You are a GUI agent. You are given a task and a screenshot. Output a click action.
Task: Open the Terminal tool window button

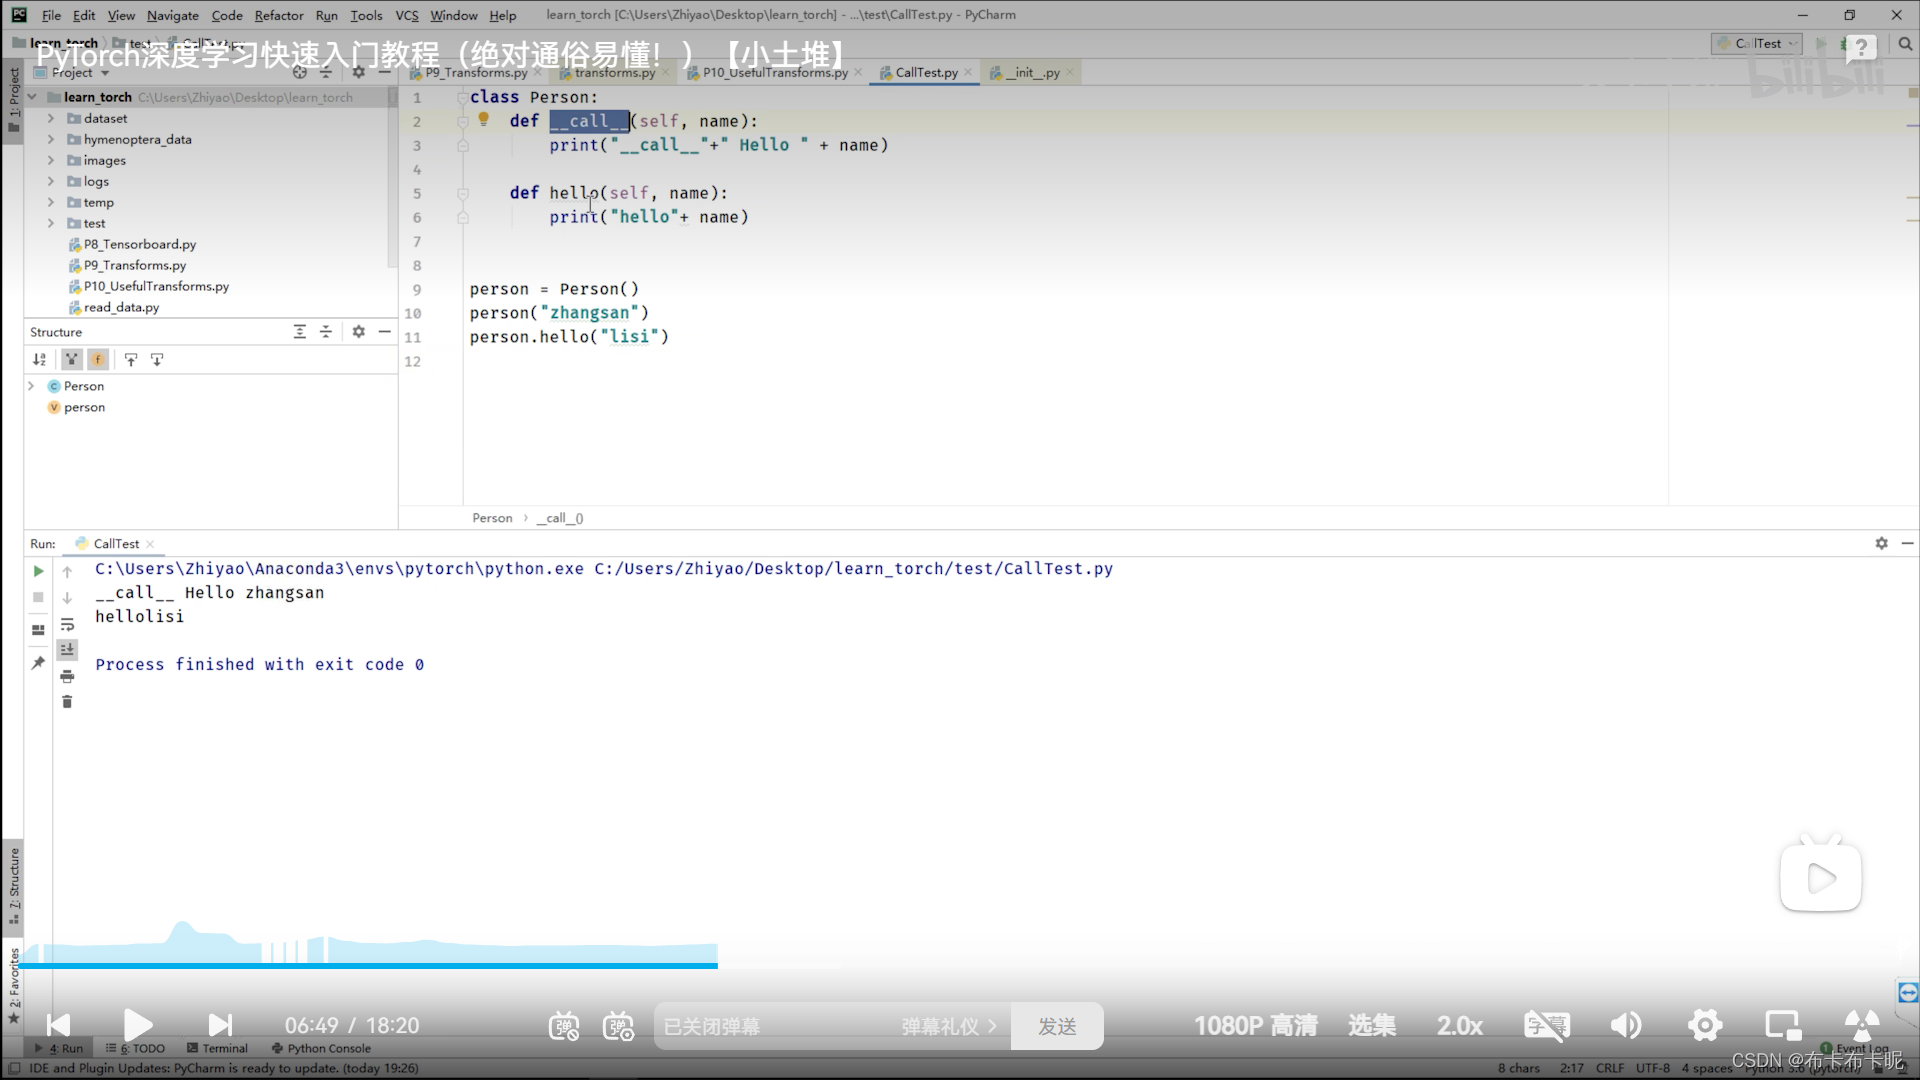[218, 1048]
